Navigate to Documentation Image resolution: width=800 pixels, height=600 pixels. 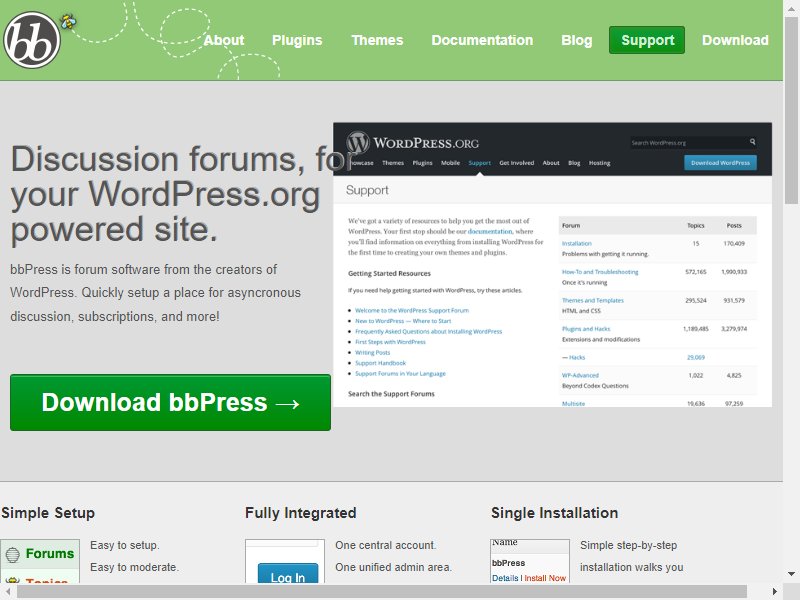tap(482, 40)
